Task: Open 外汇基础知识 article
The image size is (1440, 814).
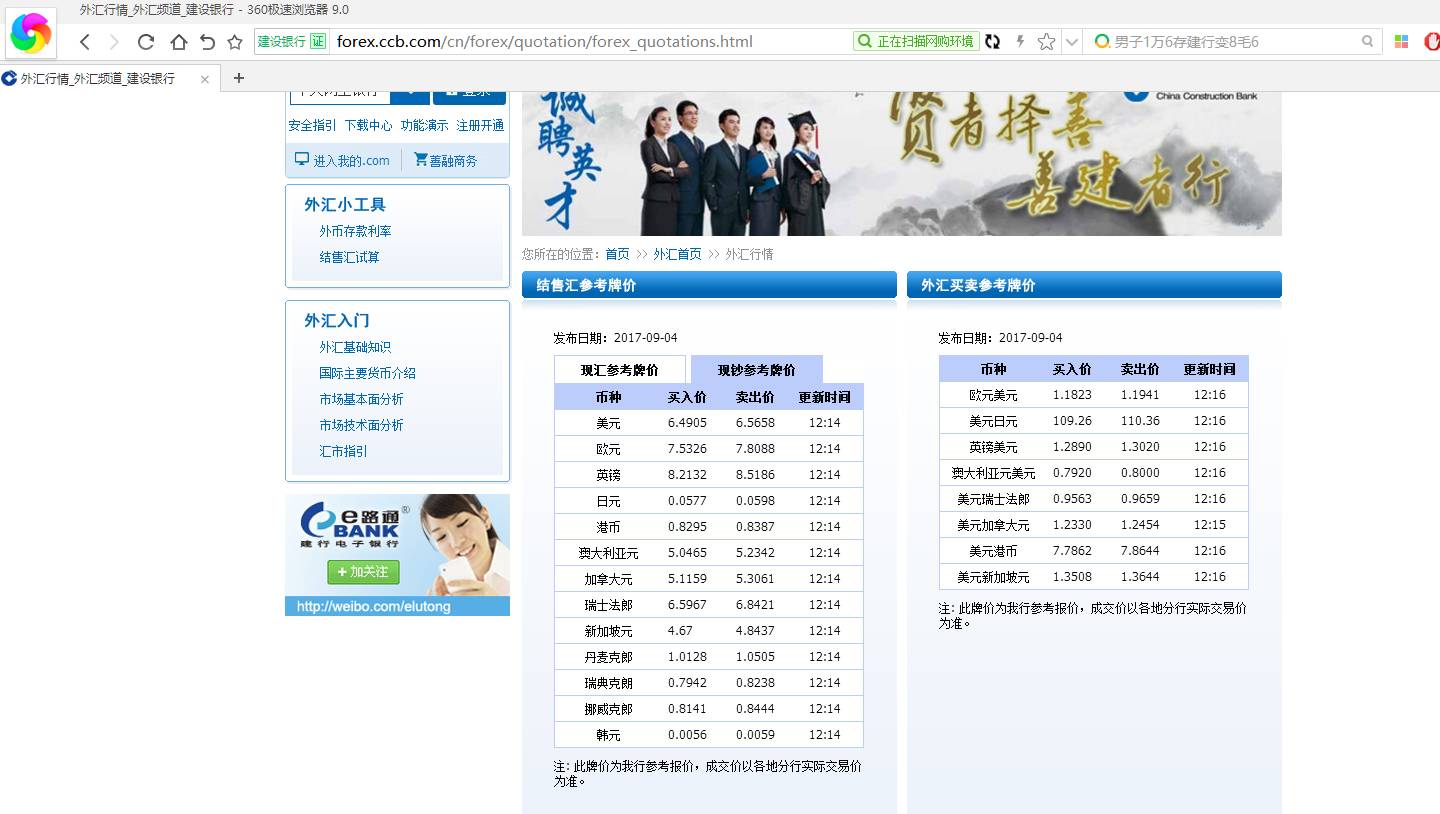Action: click(x=355, y=347)
